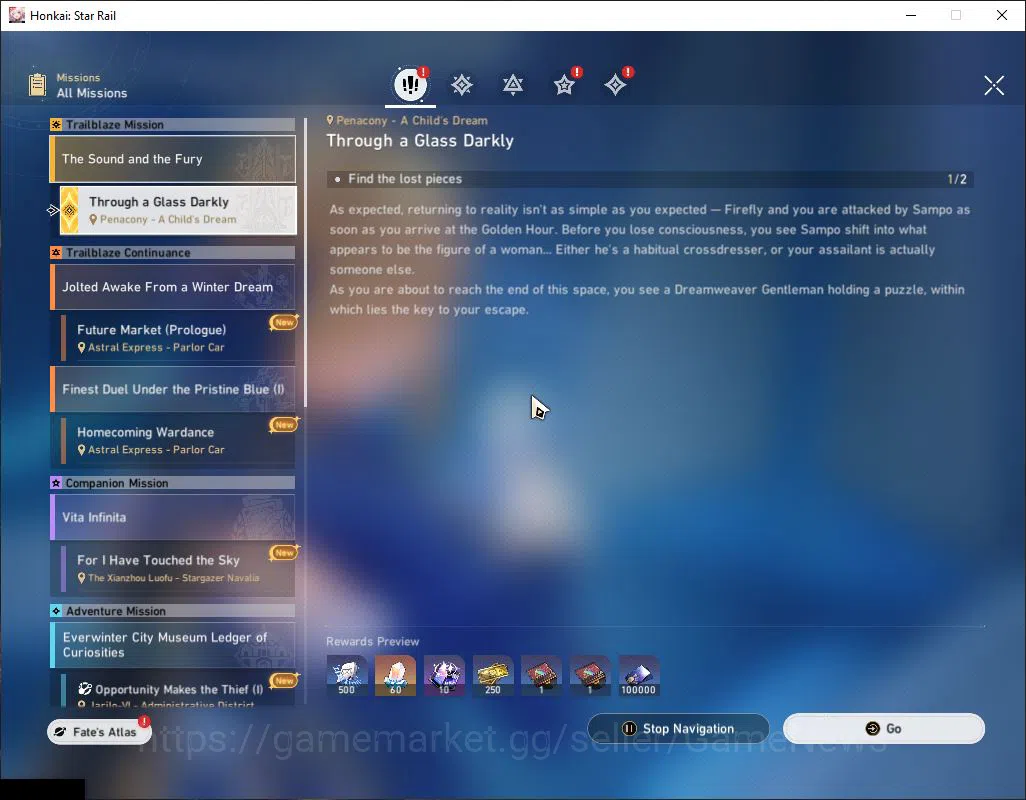Switch to the Trailblaze Continuance filter tab
Image resolution: width=1026 pixels, height=800 pixels.
pyautogui.click(x=513, y=85)
